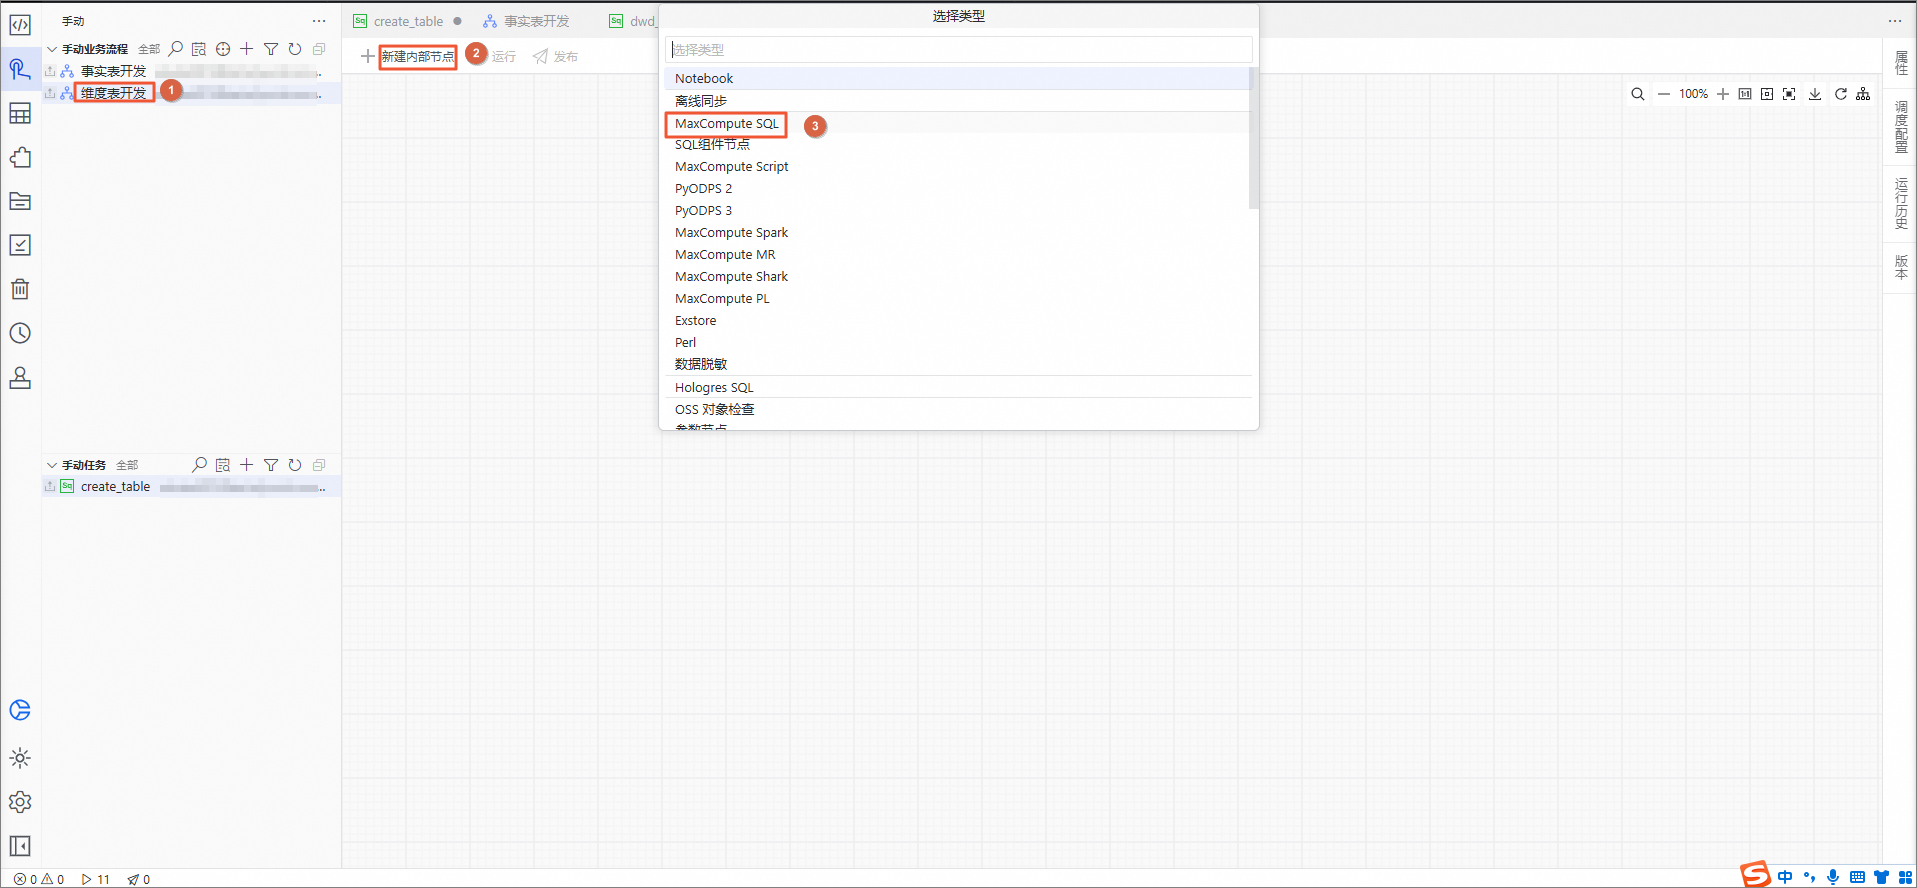Open the recycle bin icon in sidebar

click(x=20, y=289)
